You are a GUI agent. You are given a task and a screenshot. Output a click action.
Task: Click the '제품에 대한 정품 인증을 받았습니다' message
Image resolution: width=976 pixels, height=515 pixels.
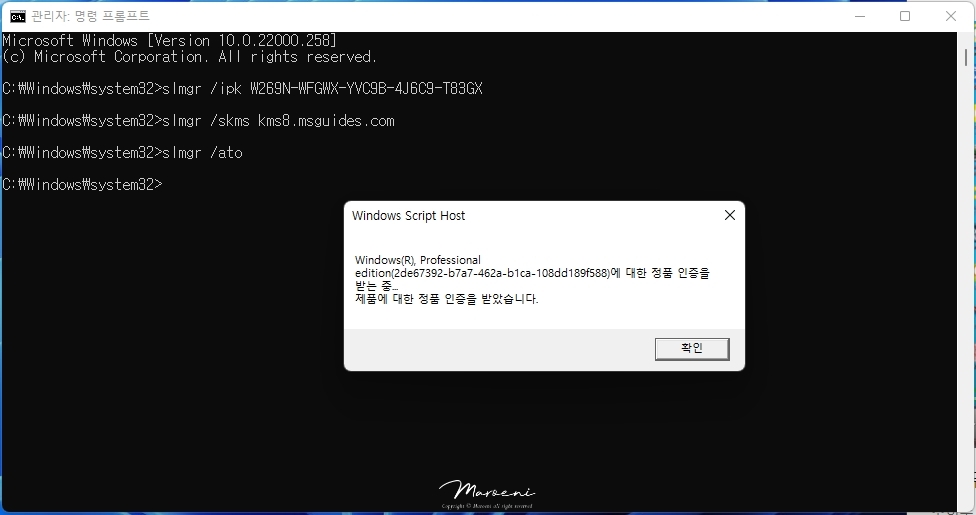[x=446, y=299]
